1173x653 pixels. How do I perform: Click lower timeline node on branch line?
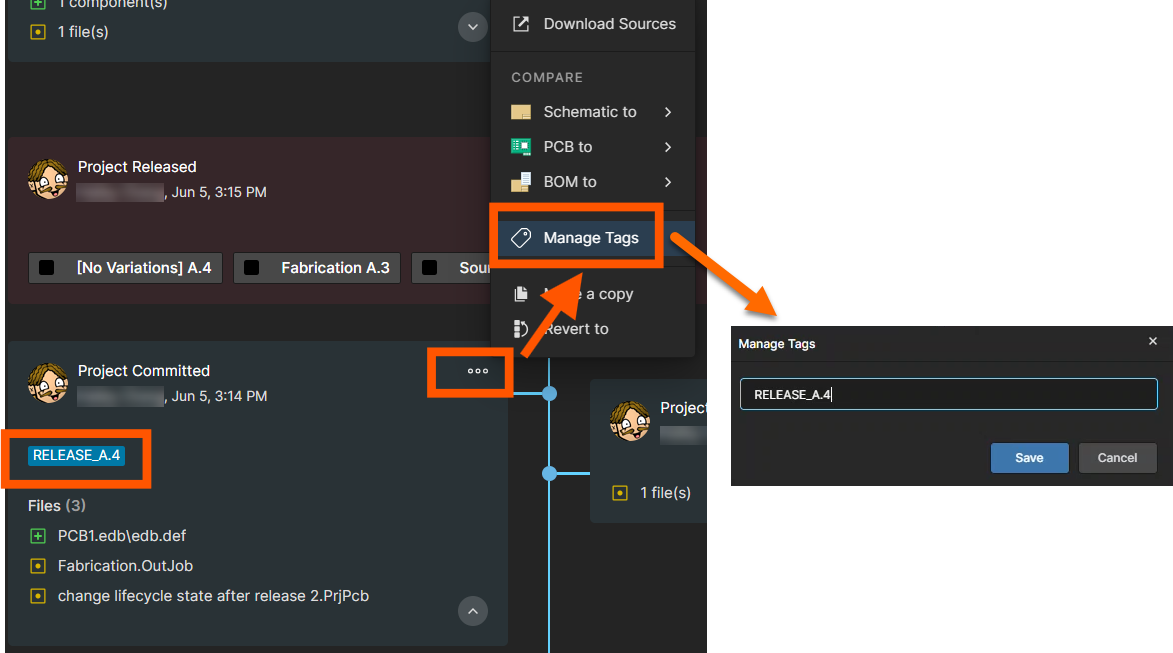tap(549, 473)
